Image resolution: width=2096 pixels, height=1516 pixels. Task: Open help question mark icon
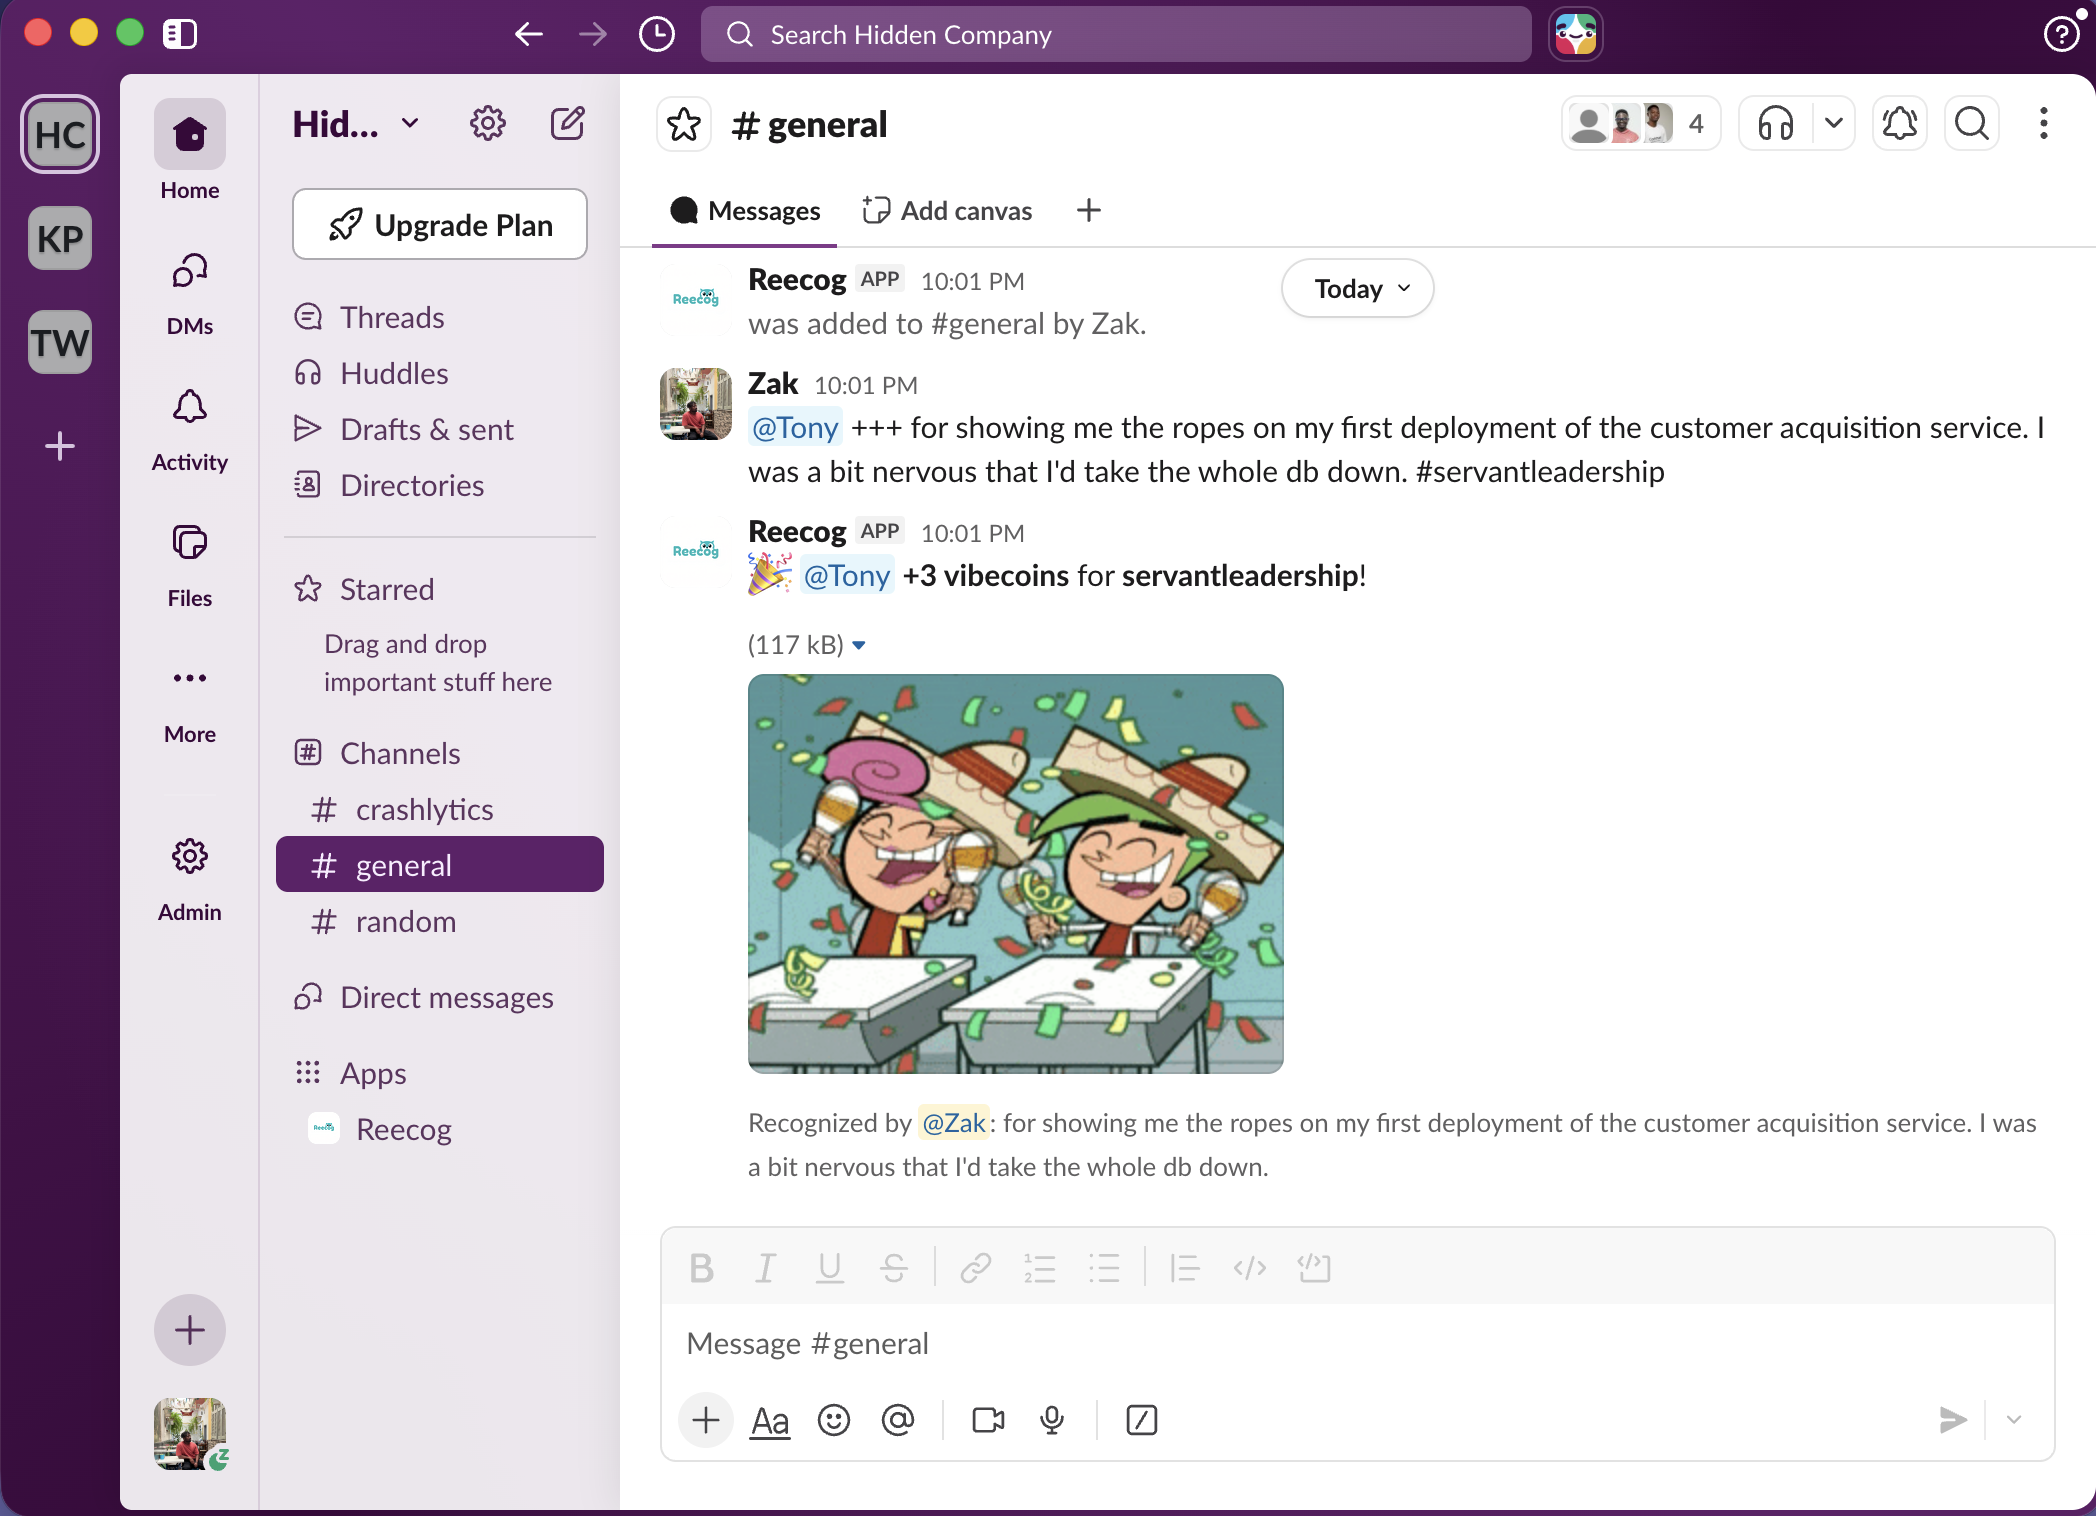2061,34
